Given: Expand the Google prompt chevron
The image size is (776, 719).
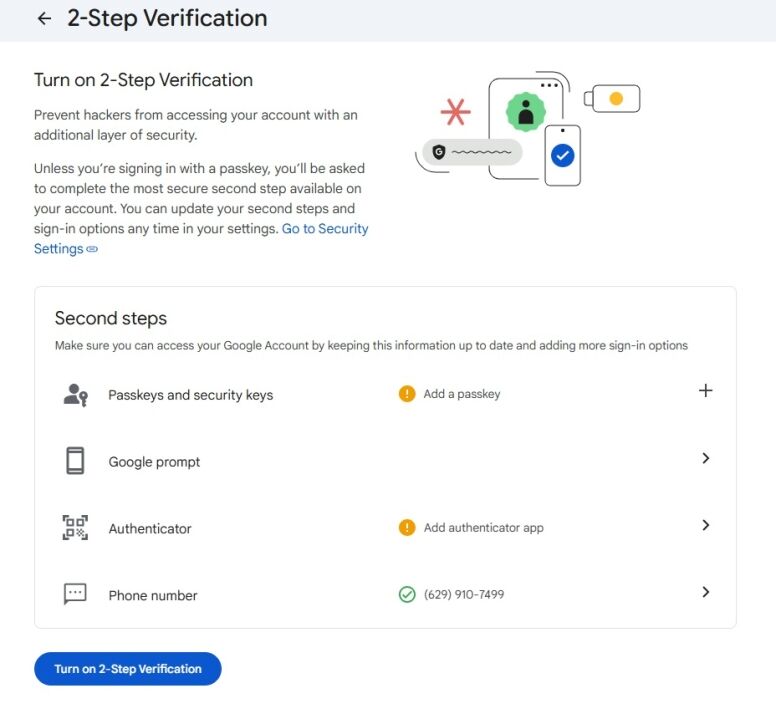Looking at the screenshot, I should (x=705, y=458).
